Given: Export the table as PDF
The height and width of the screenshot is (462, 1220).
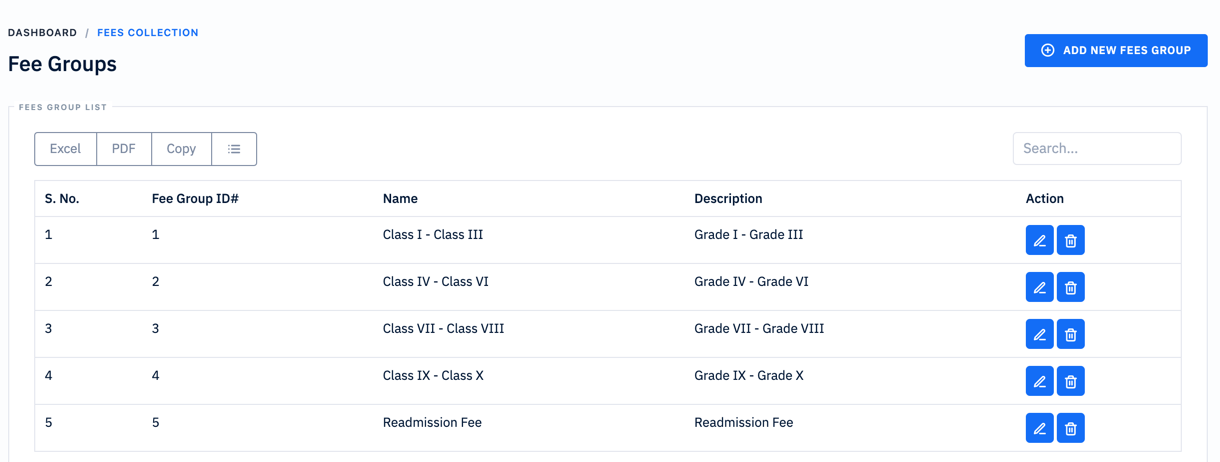Looking at the screenshot, I should coord(124,149).
